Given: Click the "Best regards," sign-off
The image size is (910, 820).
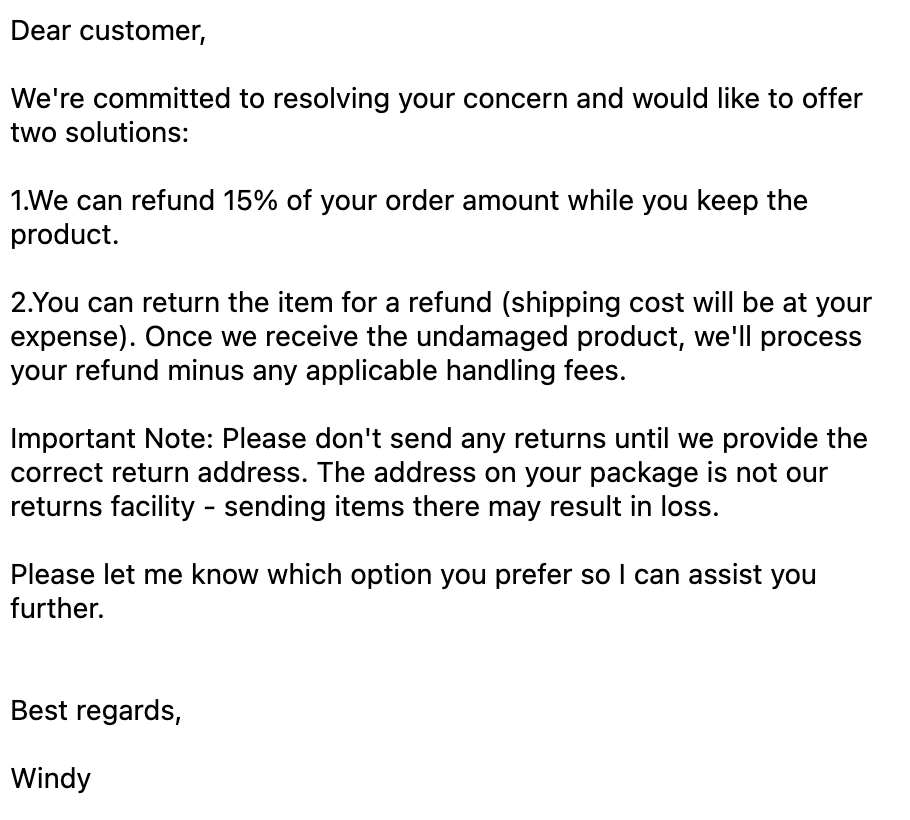Looking at the screenshot, I should (x=96, y=711).
